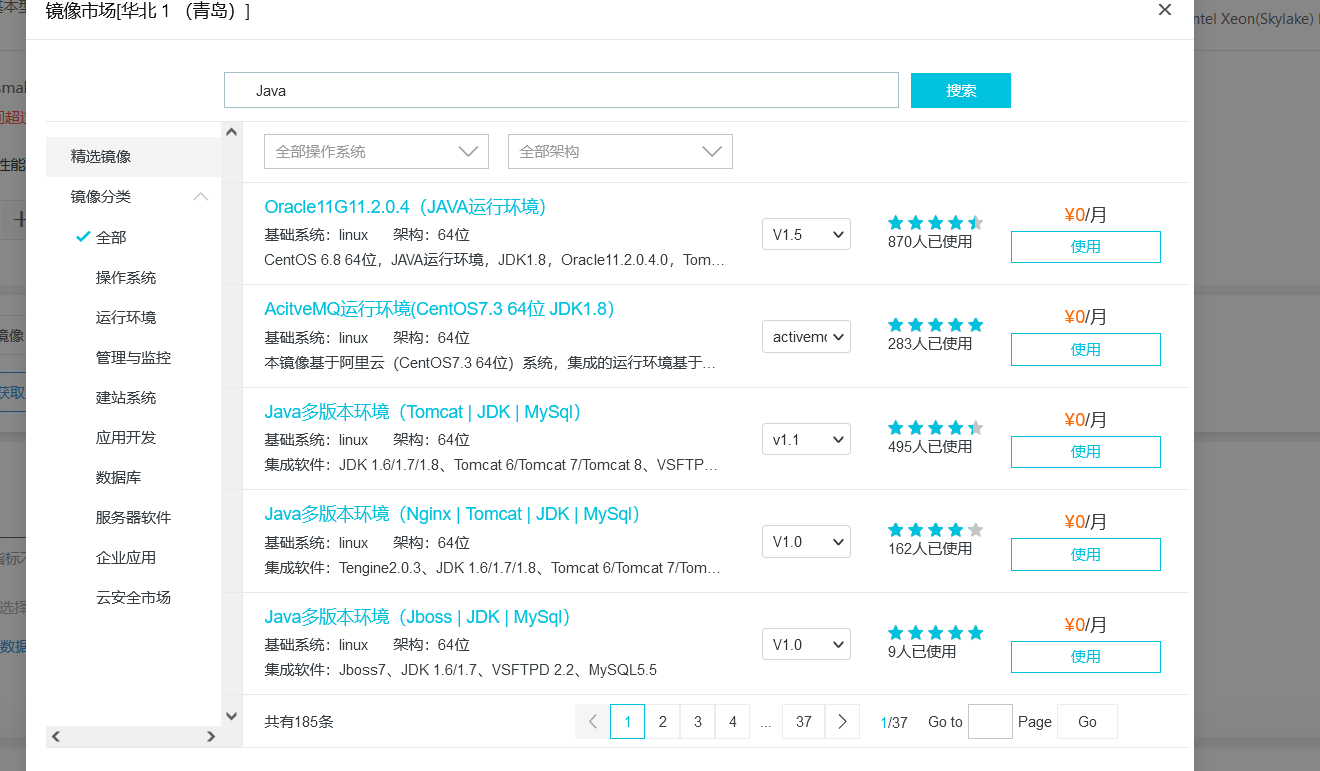Go to page 3
The image size is (1320, 771).
697,721
